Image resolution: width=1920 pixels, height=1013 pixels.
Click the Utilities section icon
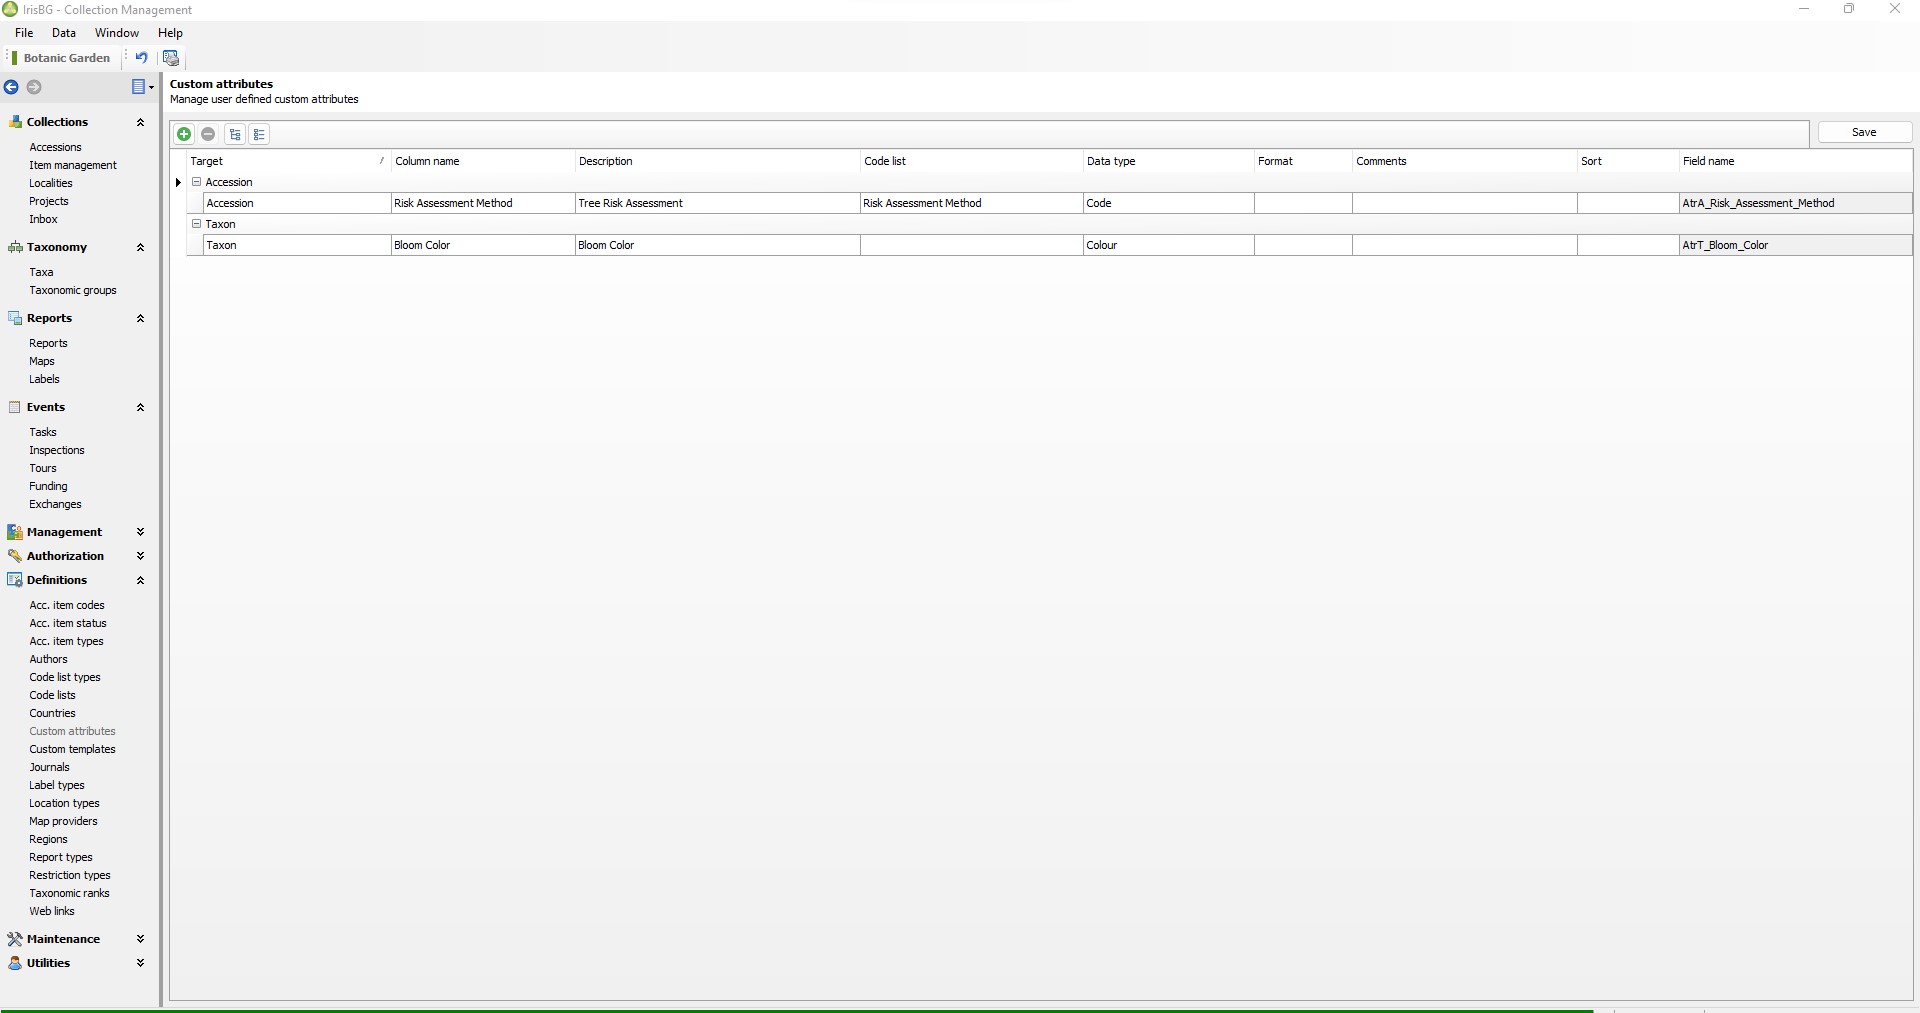(x=15, y=963)
